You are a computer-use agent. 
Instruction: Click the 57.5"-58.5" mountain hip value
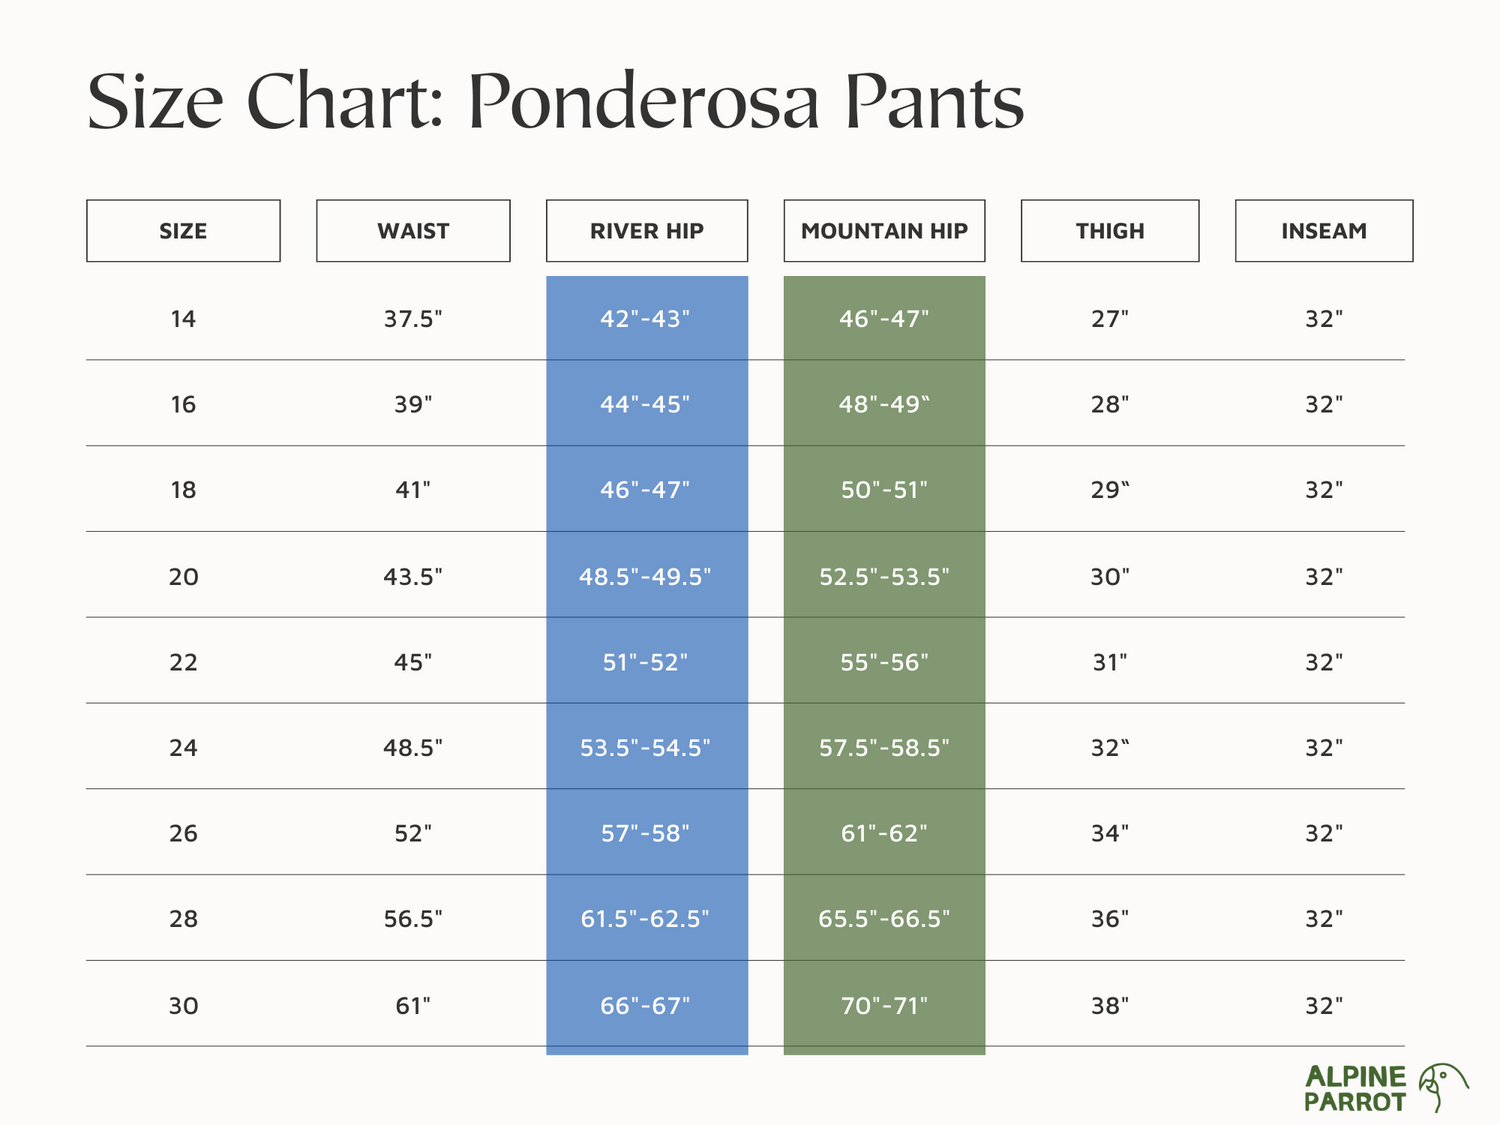[884, 748]
